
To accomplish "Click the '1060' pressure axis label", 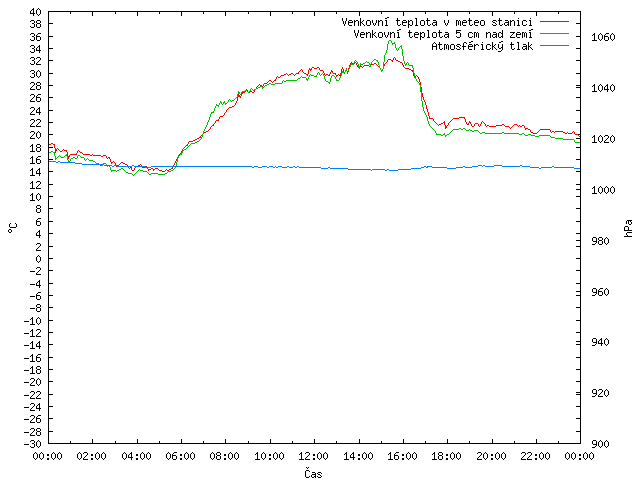I will point(603,38).
